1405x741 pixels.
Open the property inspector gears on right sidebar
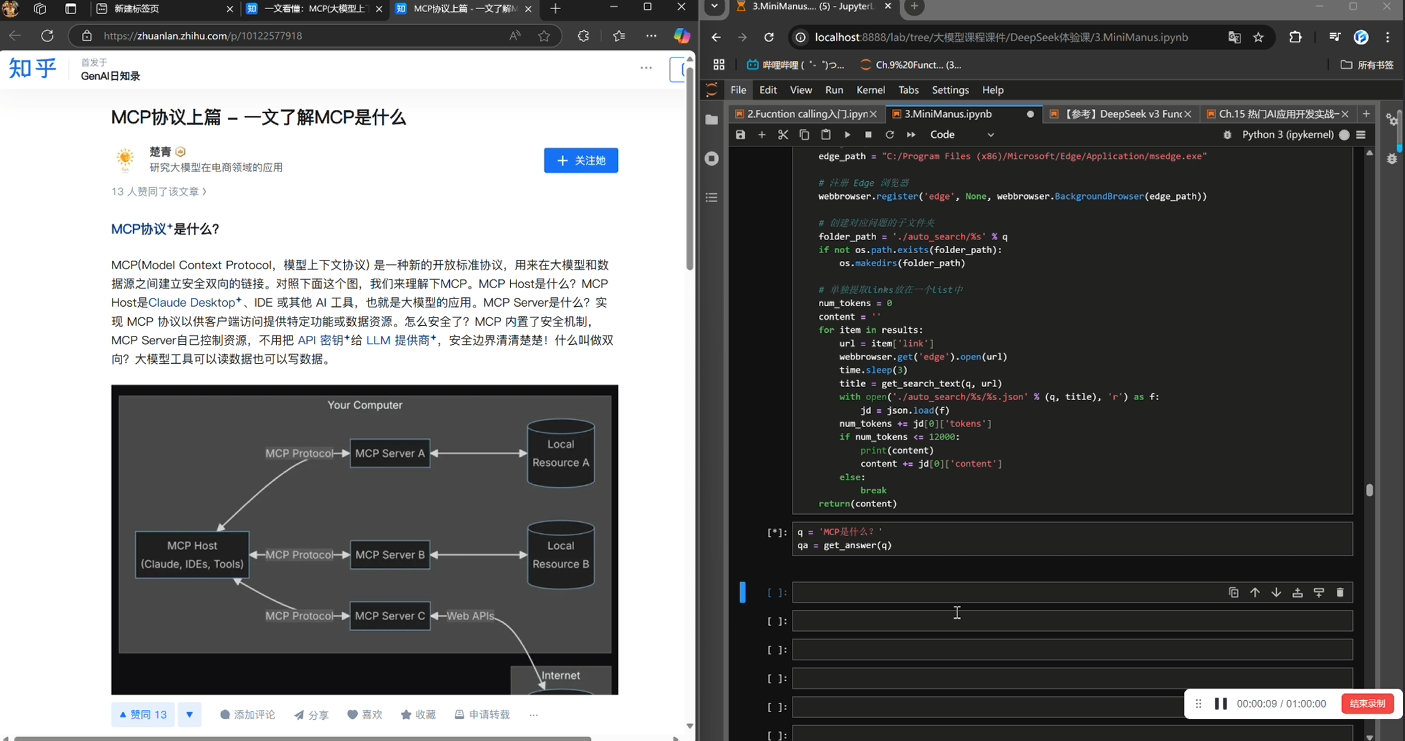1392,120
